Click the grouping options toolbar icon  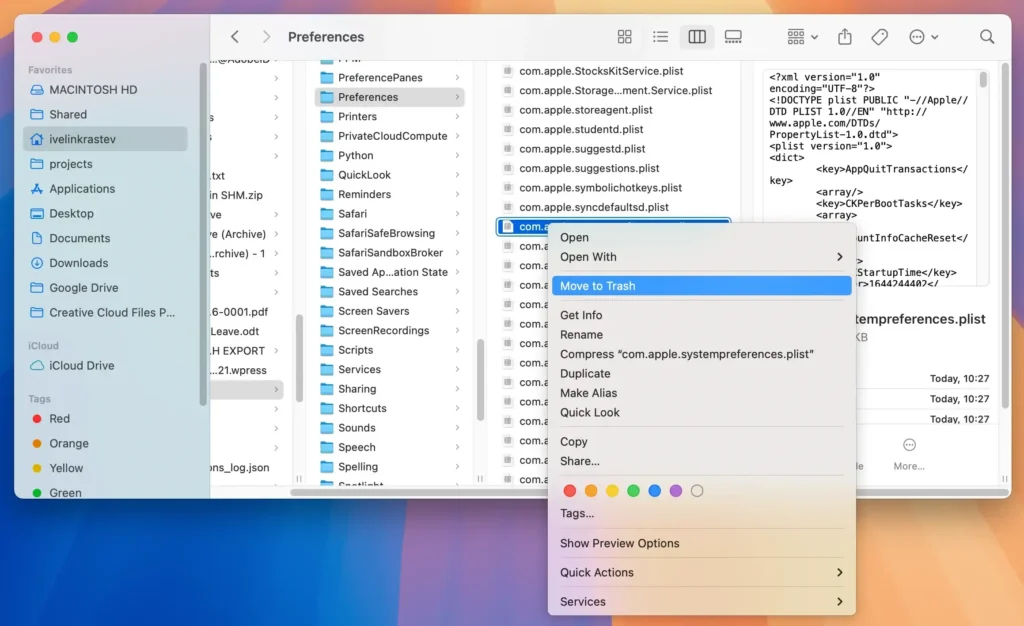(797, 36)
